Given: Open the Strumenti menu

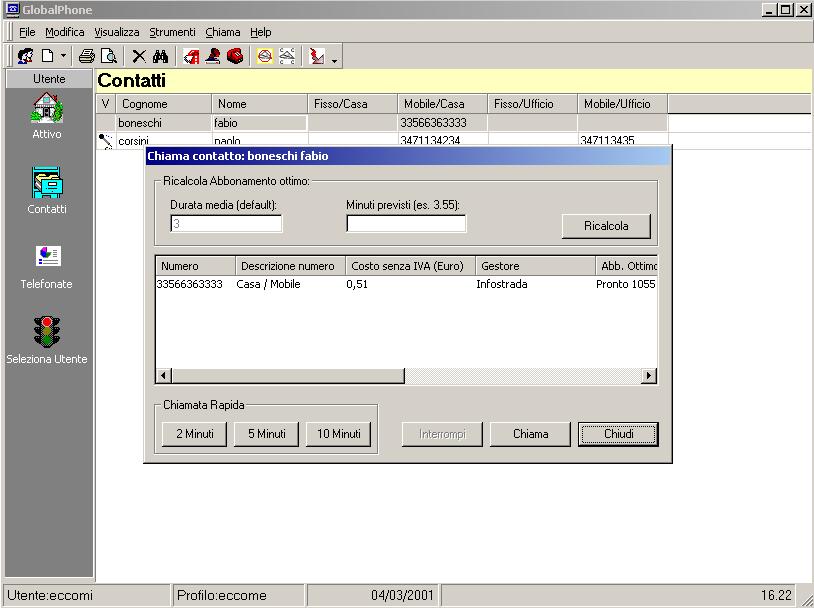Looking at the screenshot, I should [x=173, y=32].
